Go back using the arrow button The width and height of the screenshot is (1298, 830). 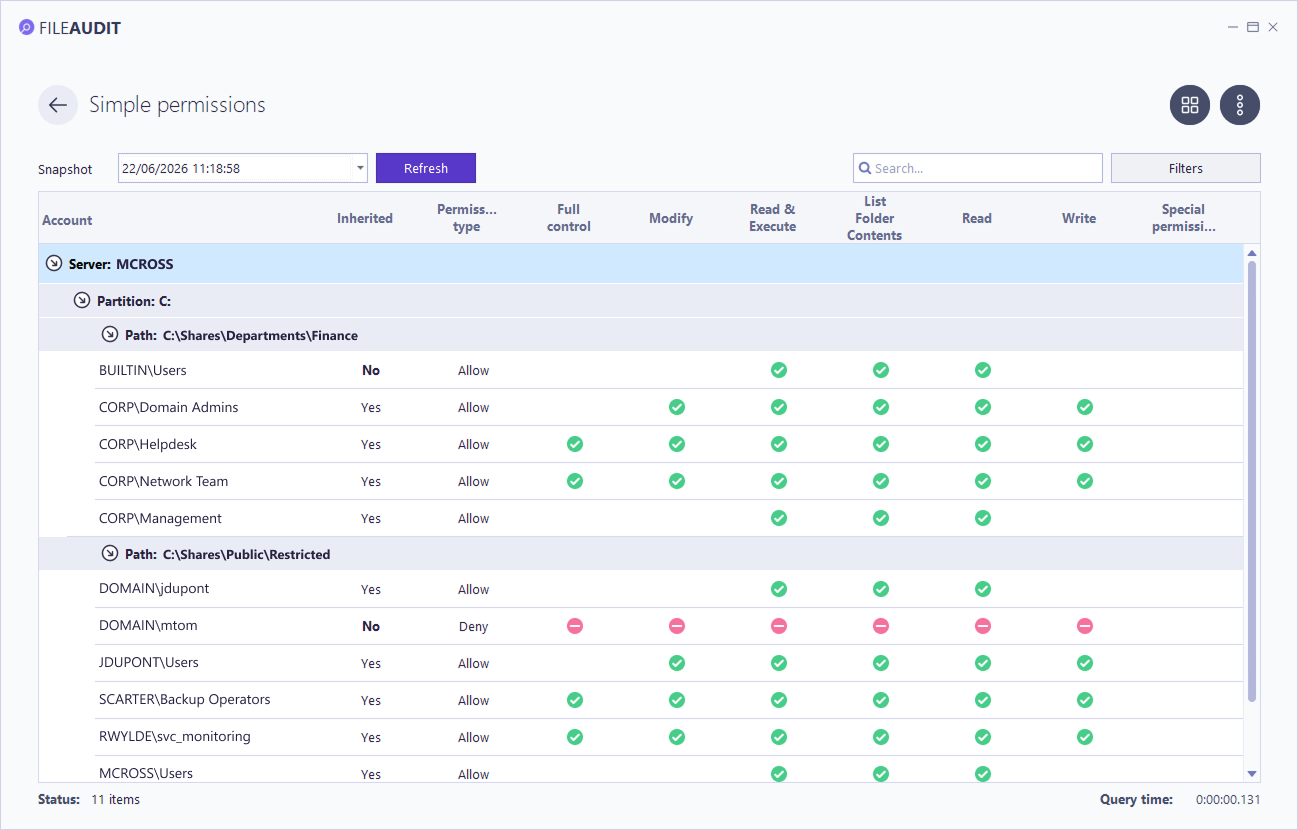coord(58,105)
